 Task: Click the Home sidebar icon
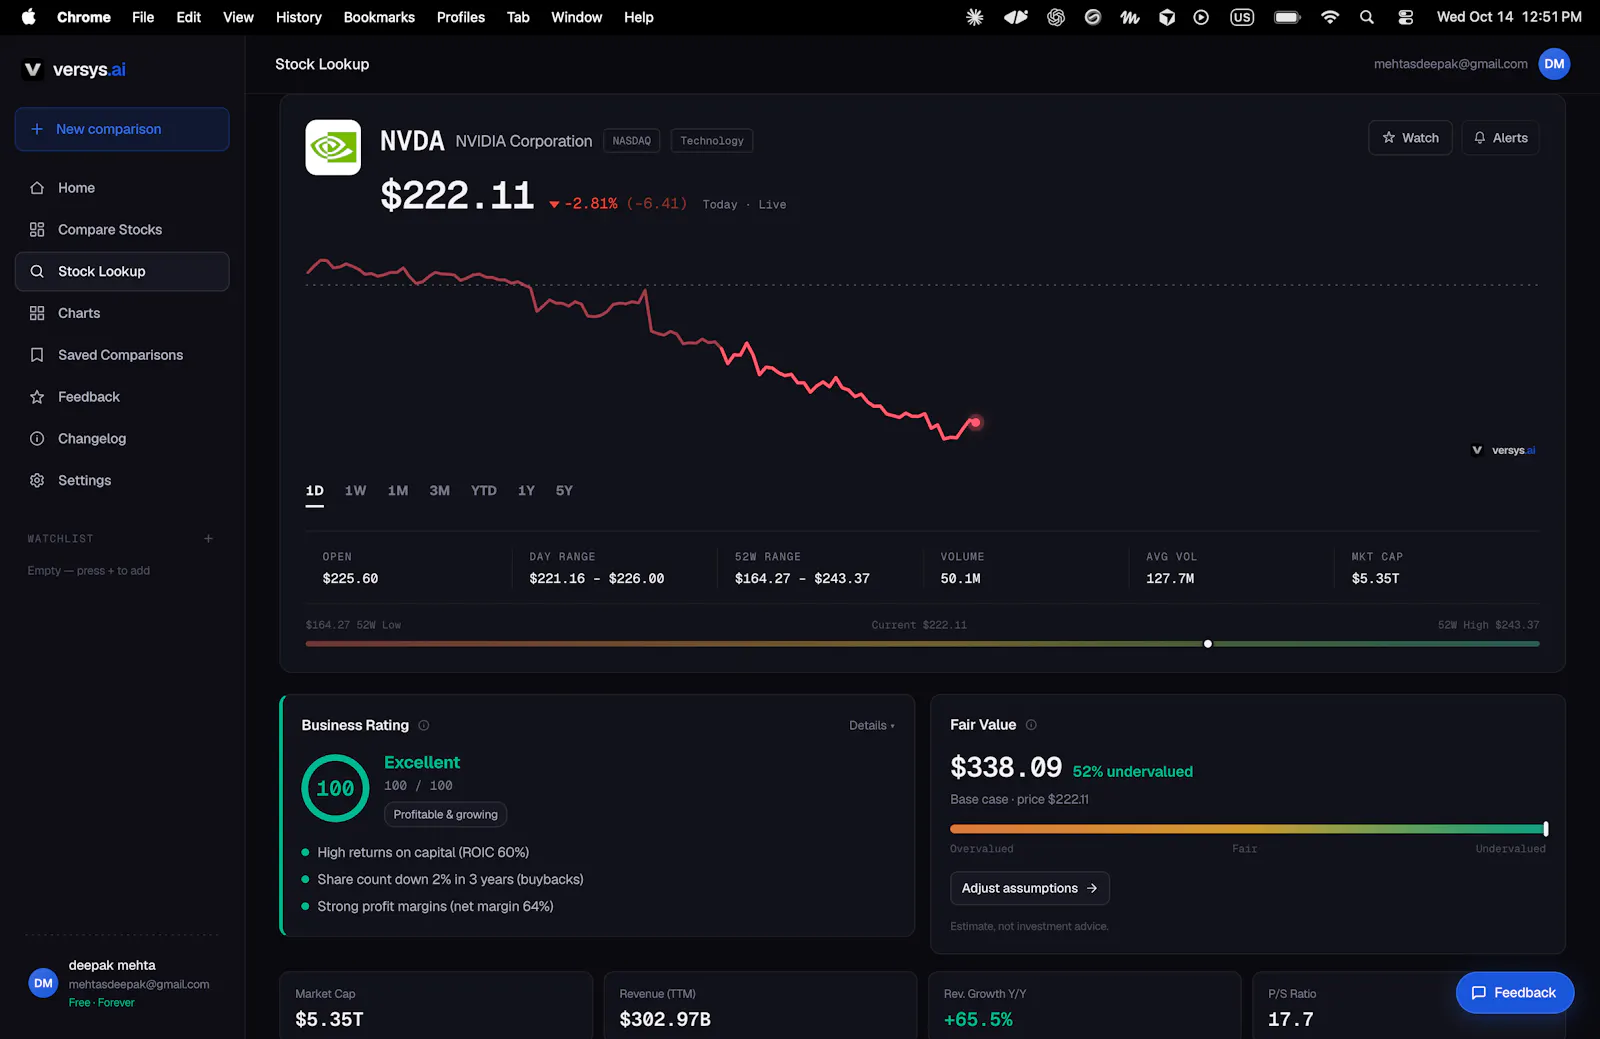coord(37,188)
